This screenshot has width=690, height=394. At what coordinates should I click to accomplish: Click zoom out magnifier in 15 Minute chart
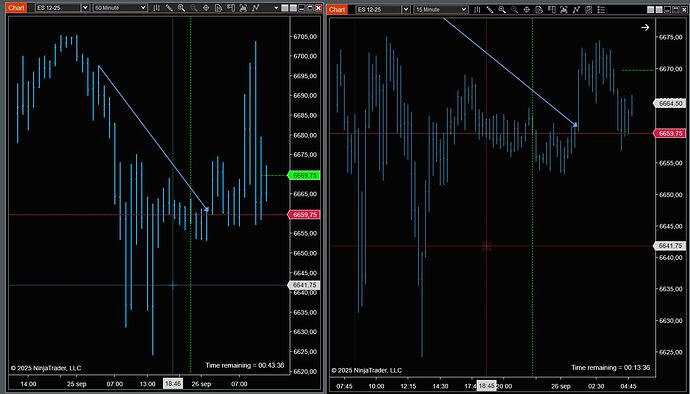coord(514,10)
